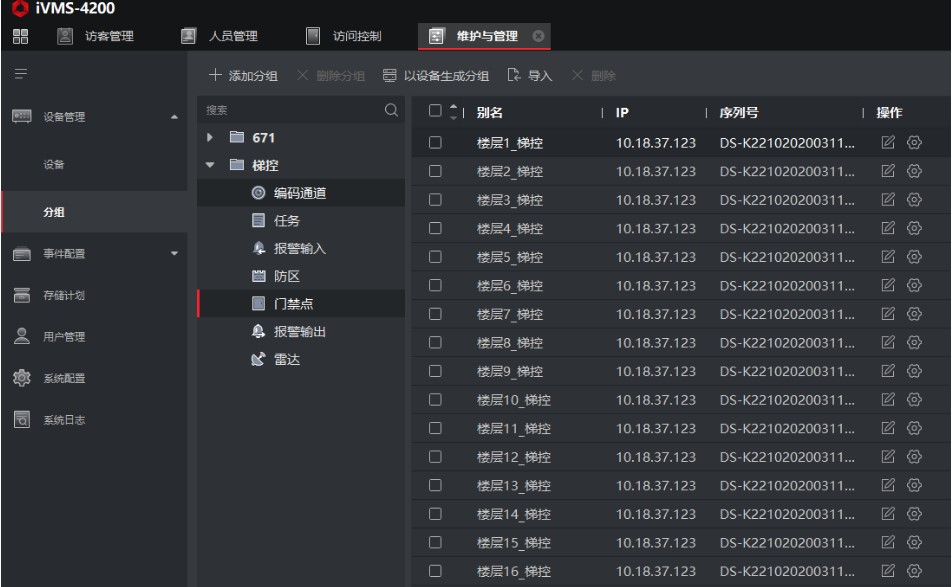Tick the checkbox for 楼层1_梯控

tap(435, 143)
